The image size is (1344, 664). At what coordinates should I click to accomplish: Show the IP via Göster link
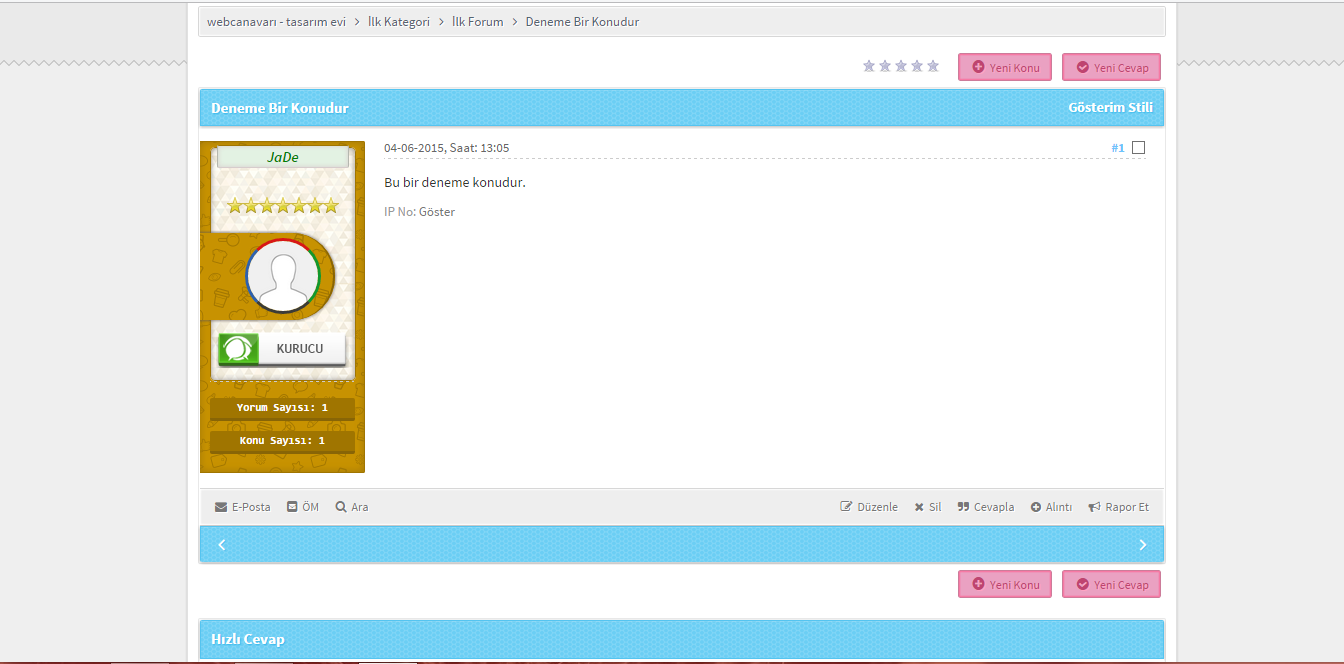coord(437,212)
